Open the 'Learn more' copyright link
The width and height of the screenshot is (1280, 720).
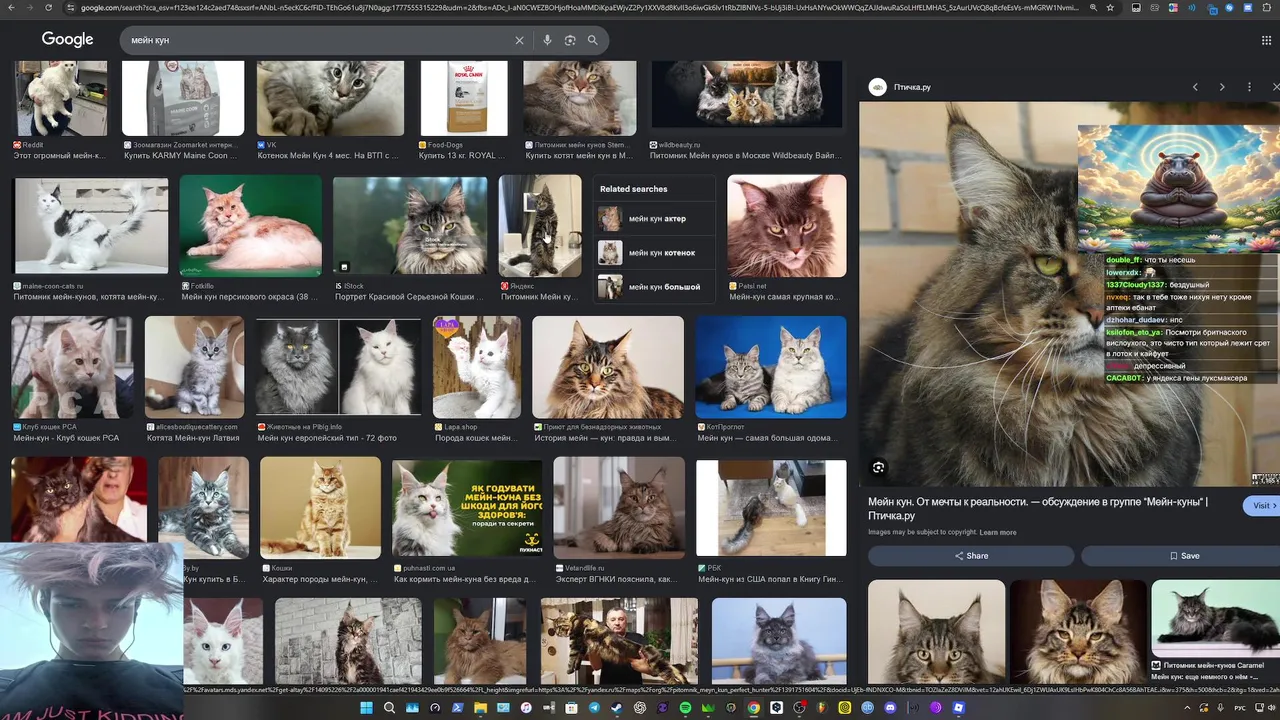(998, 532)
